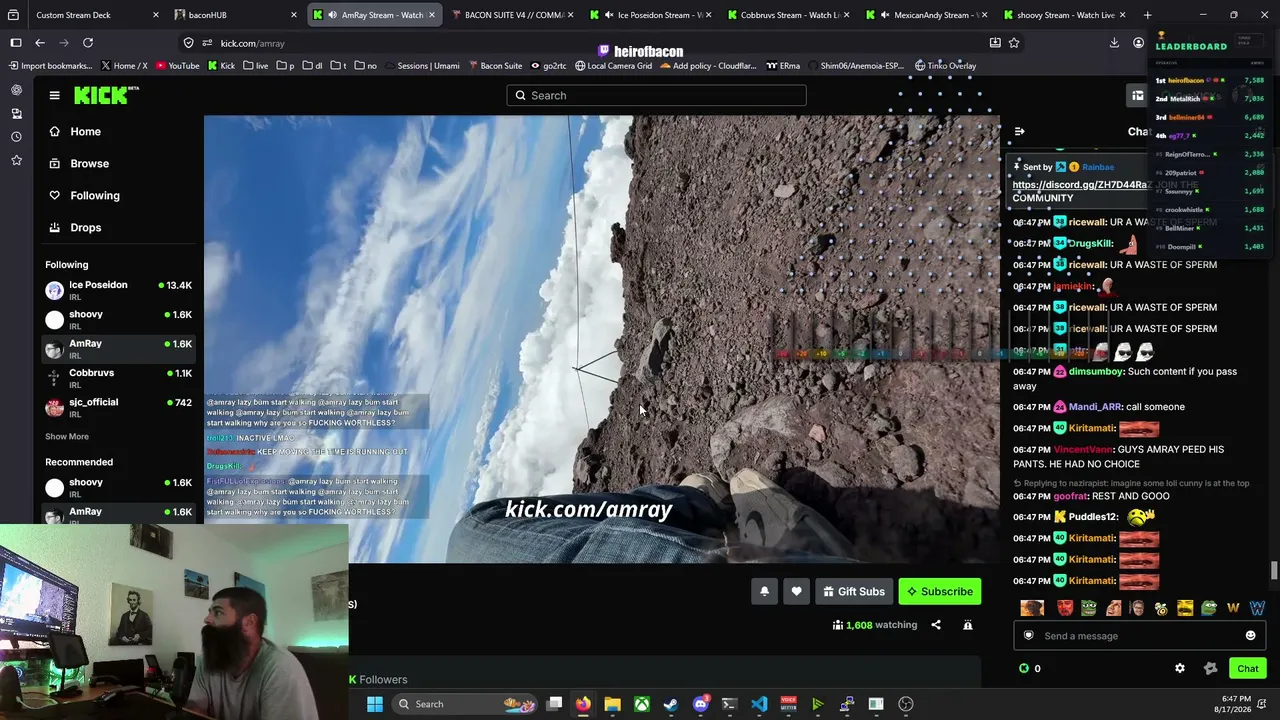Open the YouTube bookmark
Screen dimensions: 1280x720
point(176,66)
